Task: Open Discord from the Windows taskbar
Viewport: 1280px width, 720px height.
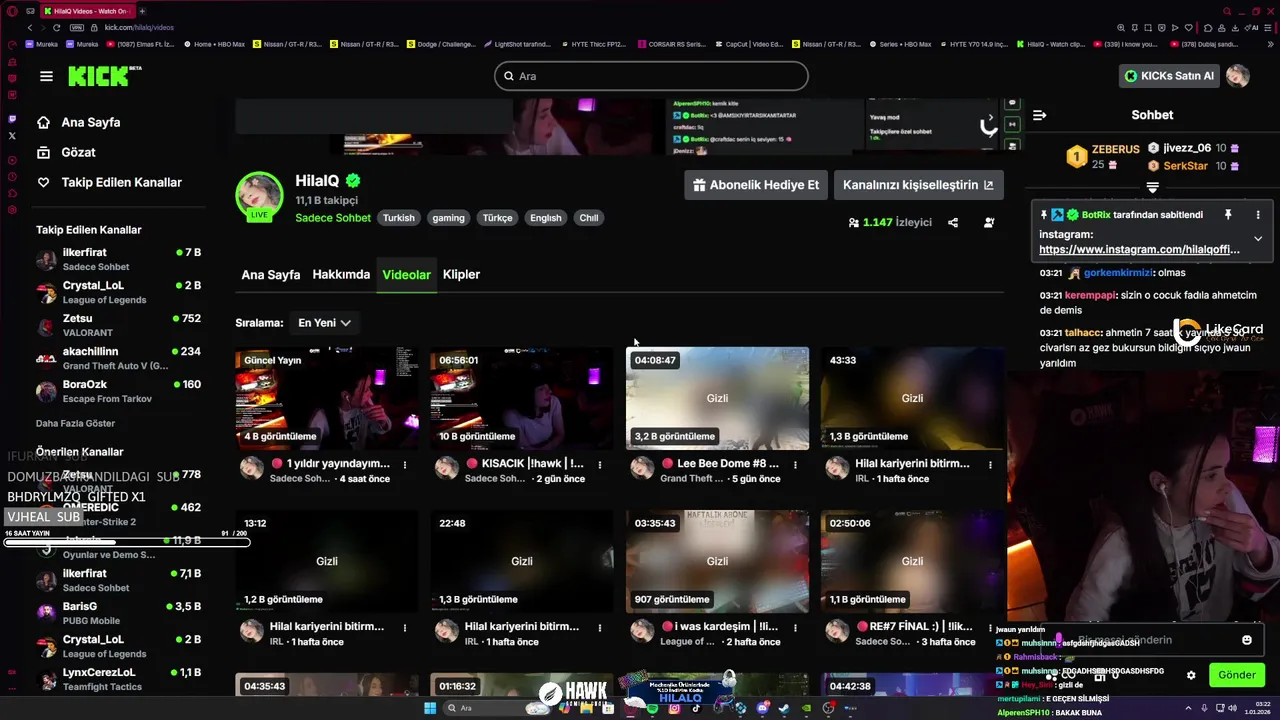Action: click(x=763, y=708)
